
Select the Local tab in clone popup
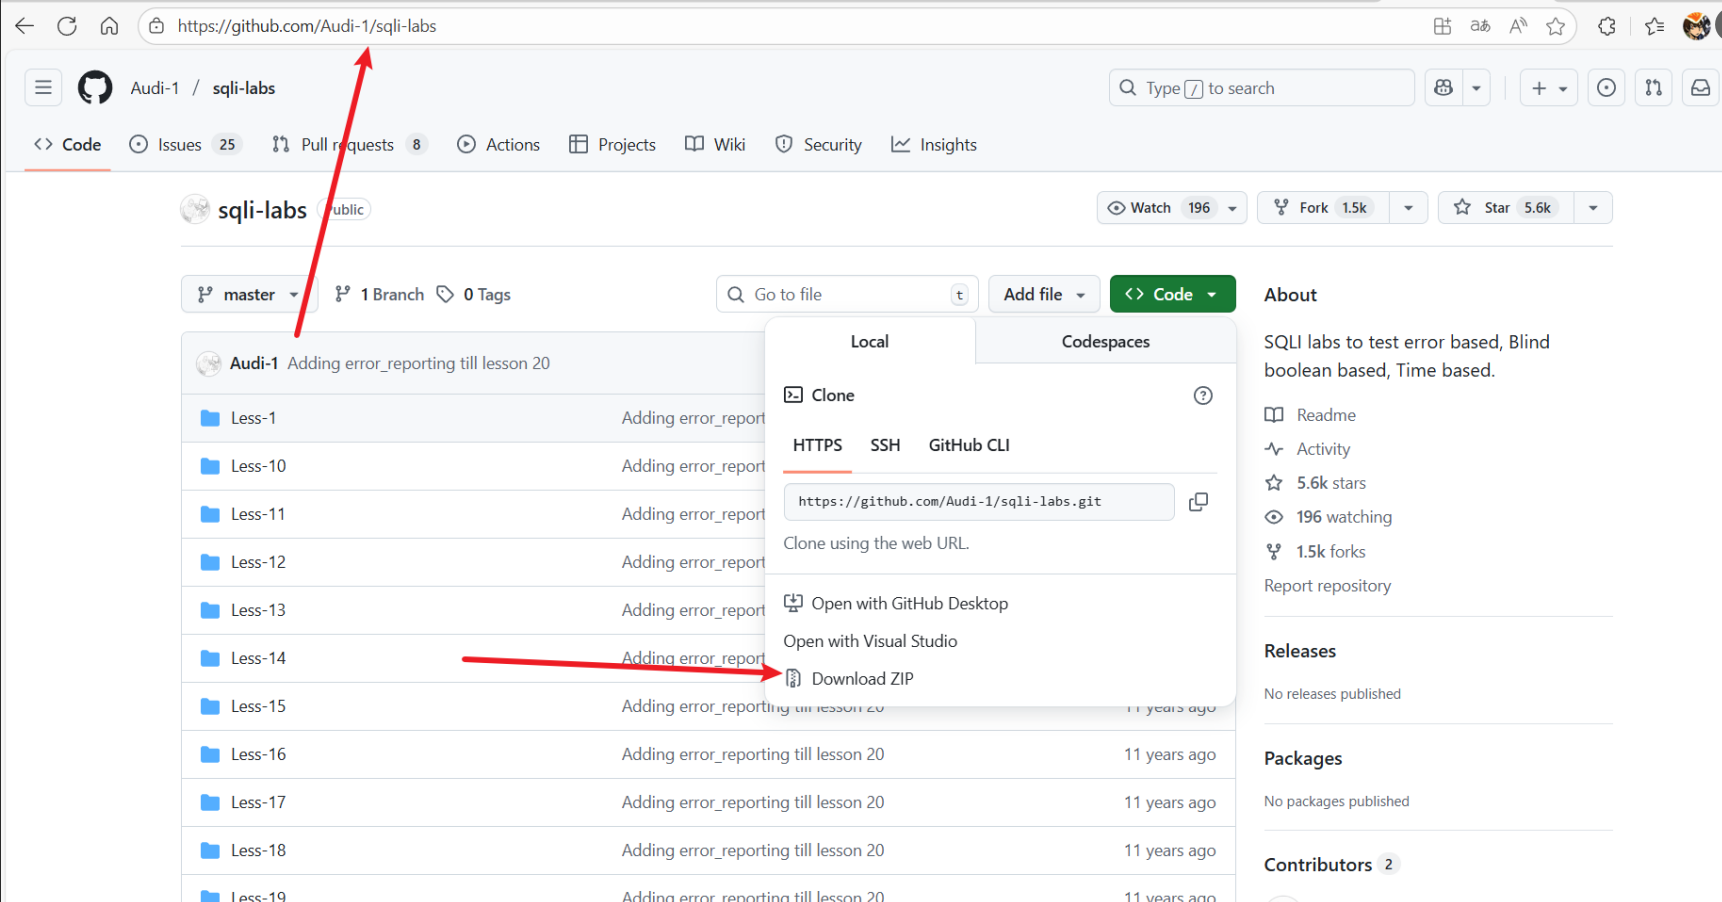(870, 341)
